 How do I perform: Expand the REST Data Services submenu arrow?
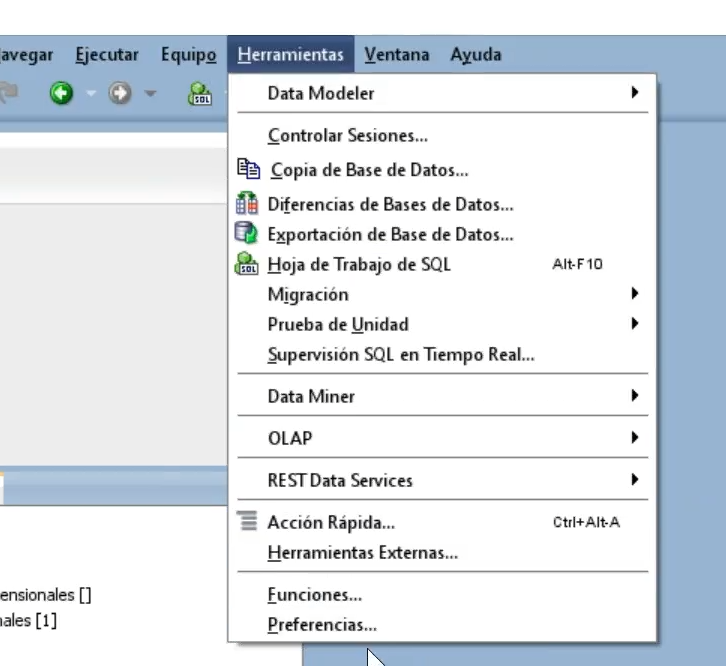(635, 479)
